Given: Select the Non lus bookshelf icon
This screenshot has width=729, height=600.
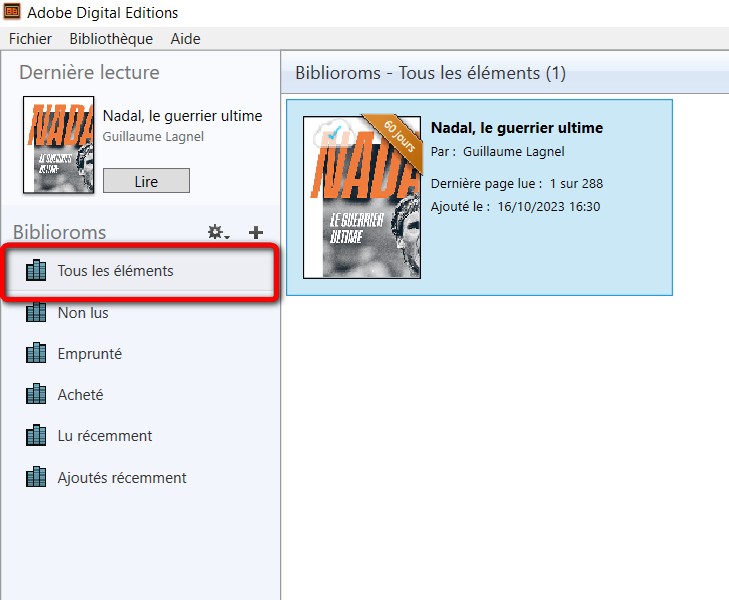Looking at the screenshot, I should pyautogui.click(x=36, y=313).
